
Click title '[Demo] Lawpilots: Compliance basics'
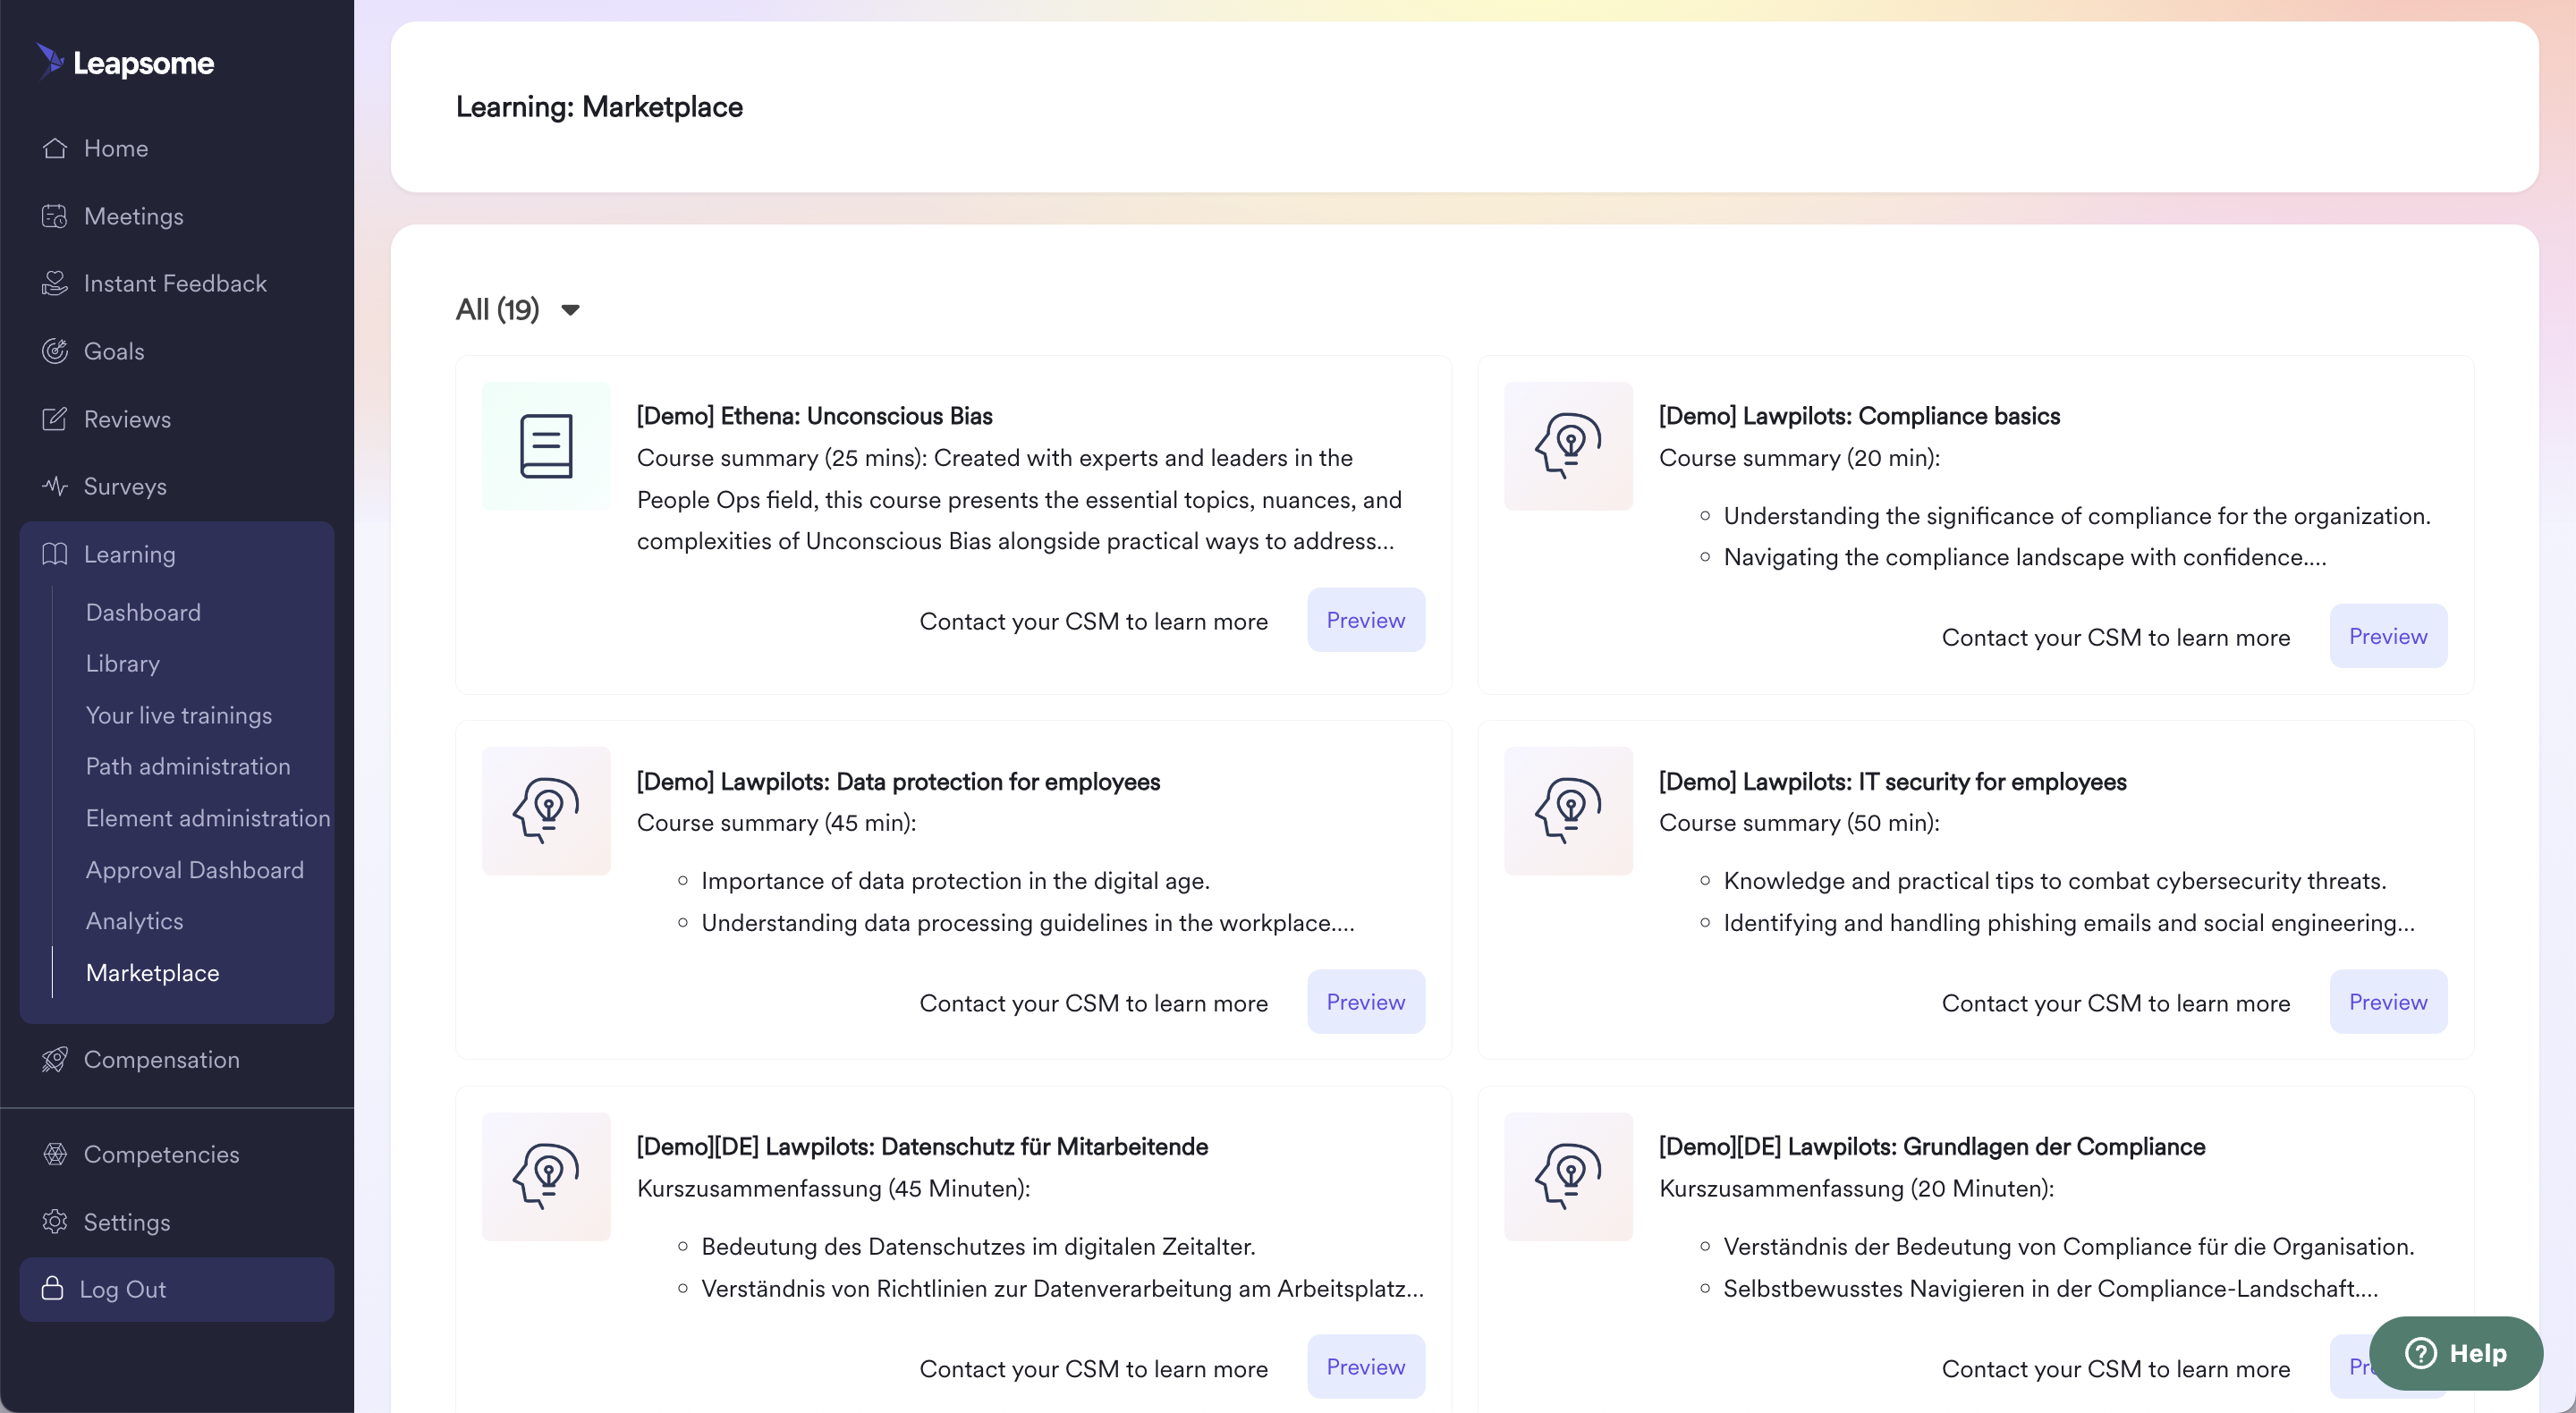[x=1859, y=416]
